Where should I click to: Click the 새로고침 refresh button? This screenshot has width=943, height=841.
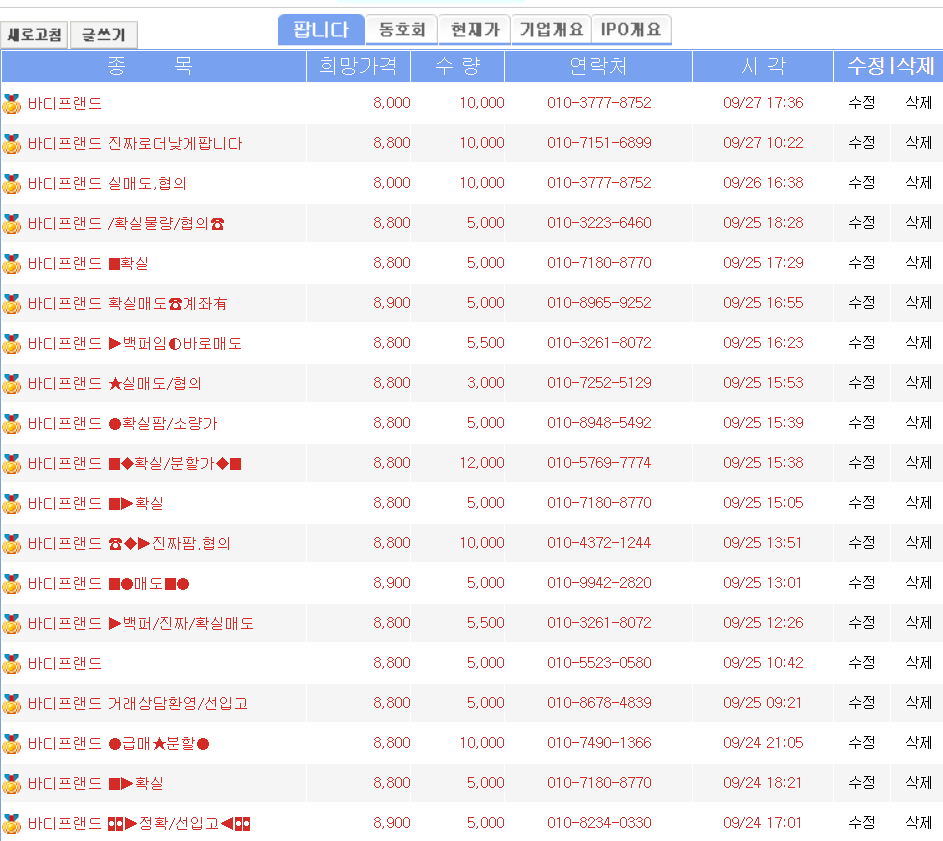point(34,34)
